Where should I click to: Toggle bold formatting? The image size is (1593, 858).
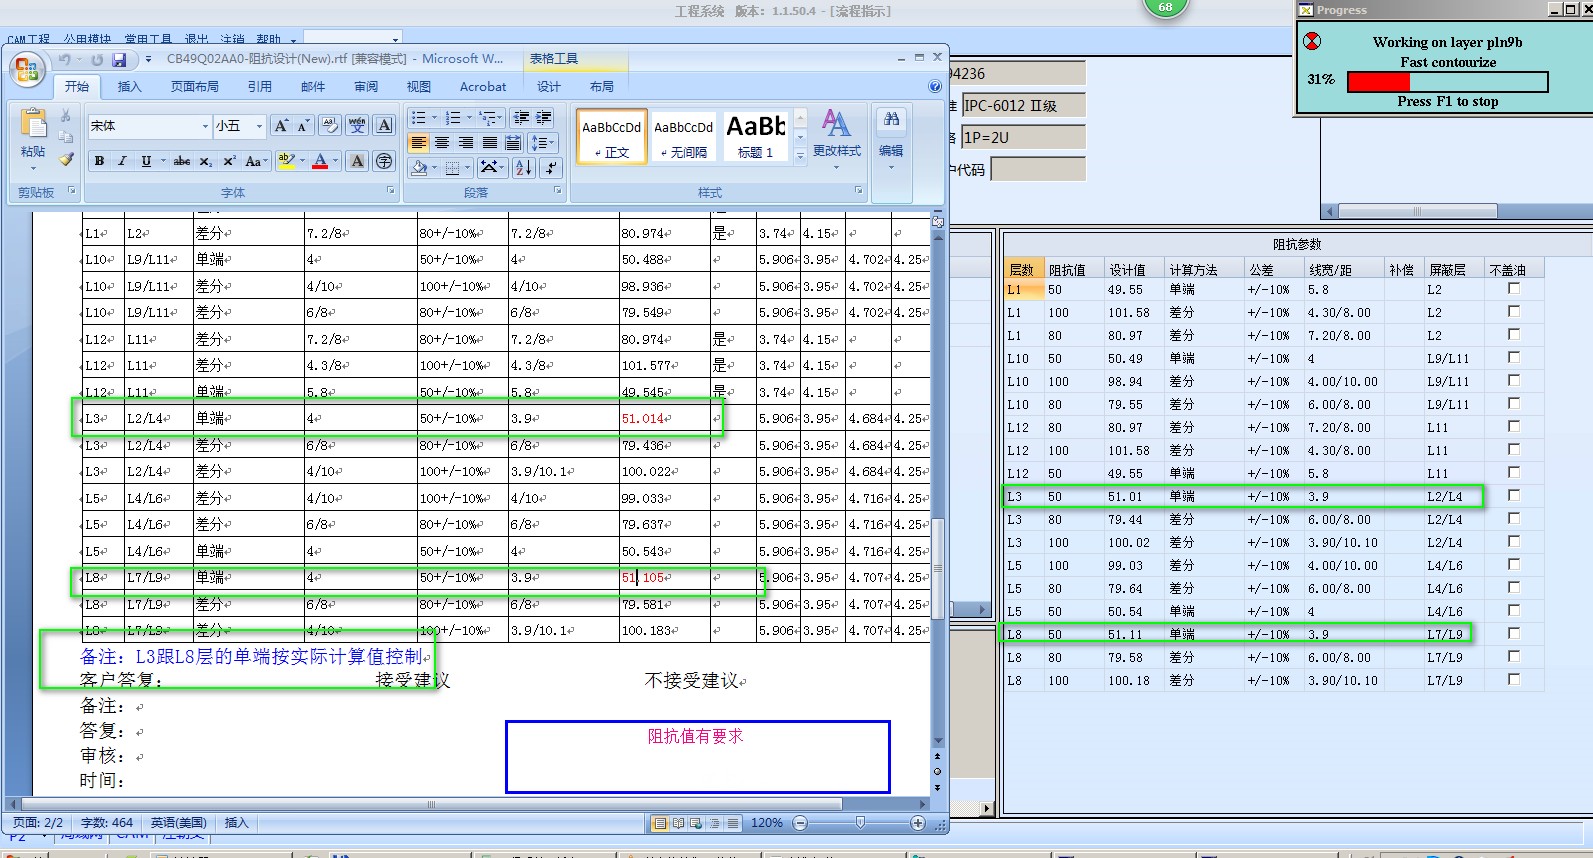99,161
